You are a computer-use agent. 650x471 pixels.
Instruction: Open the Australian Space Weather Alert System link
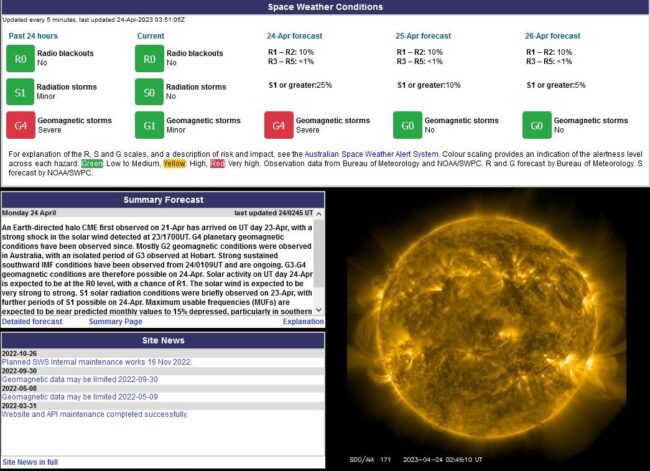pos(371,154)
